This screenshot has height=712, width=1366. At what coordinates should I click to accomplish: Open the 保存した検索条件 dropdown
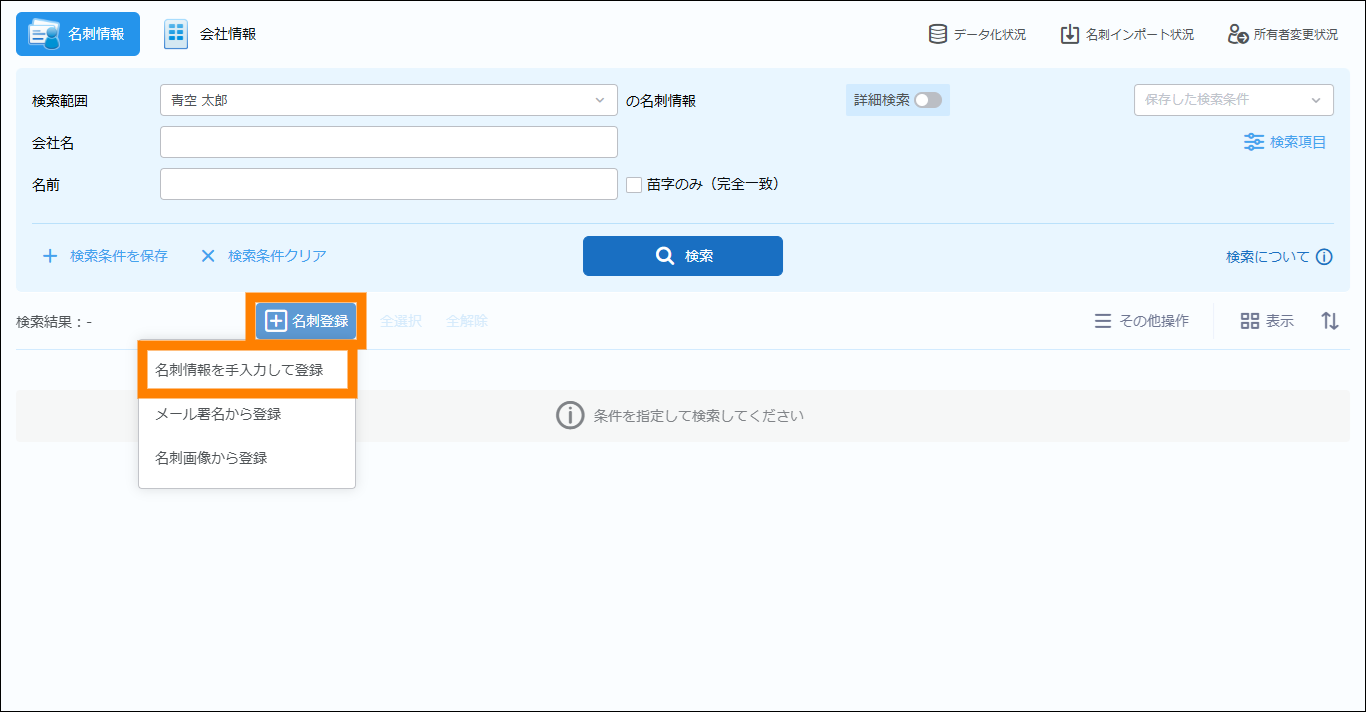[1232, 100]
